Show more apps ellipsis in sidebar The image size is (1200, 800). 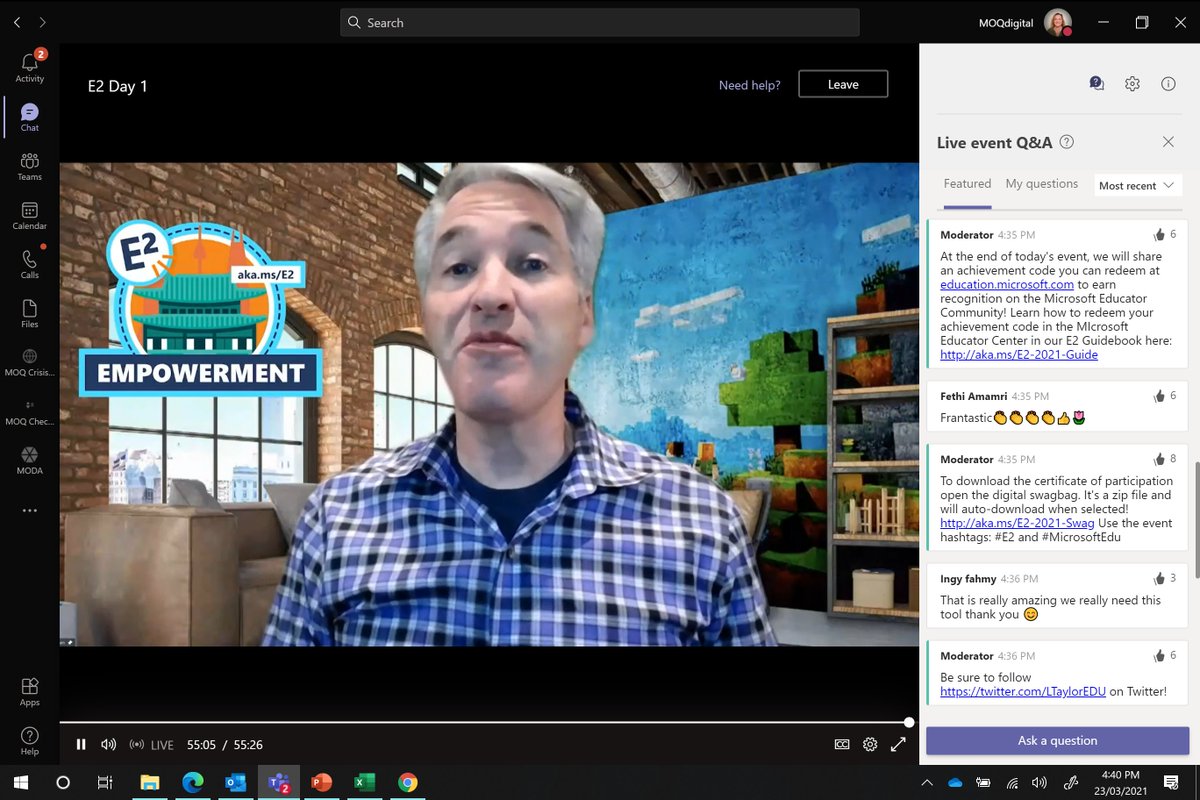[30, 510]
